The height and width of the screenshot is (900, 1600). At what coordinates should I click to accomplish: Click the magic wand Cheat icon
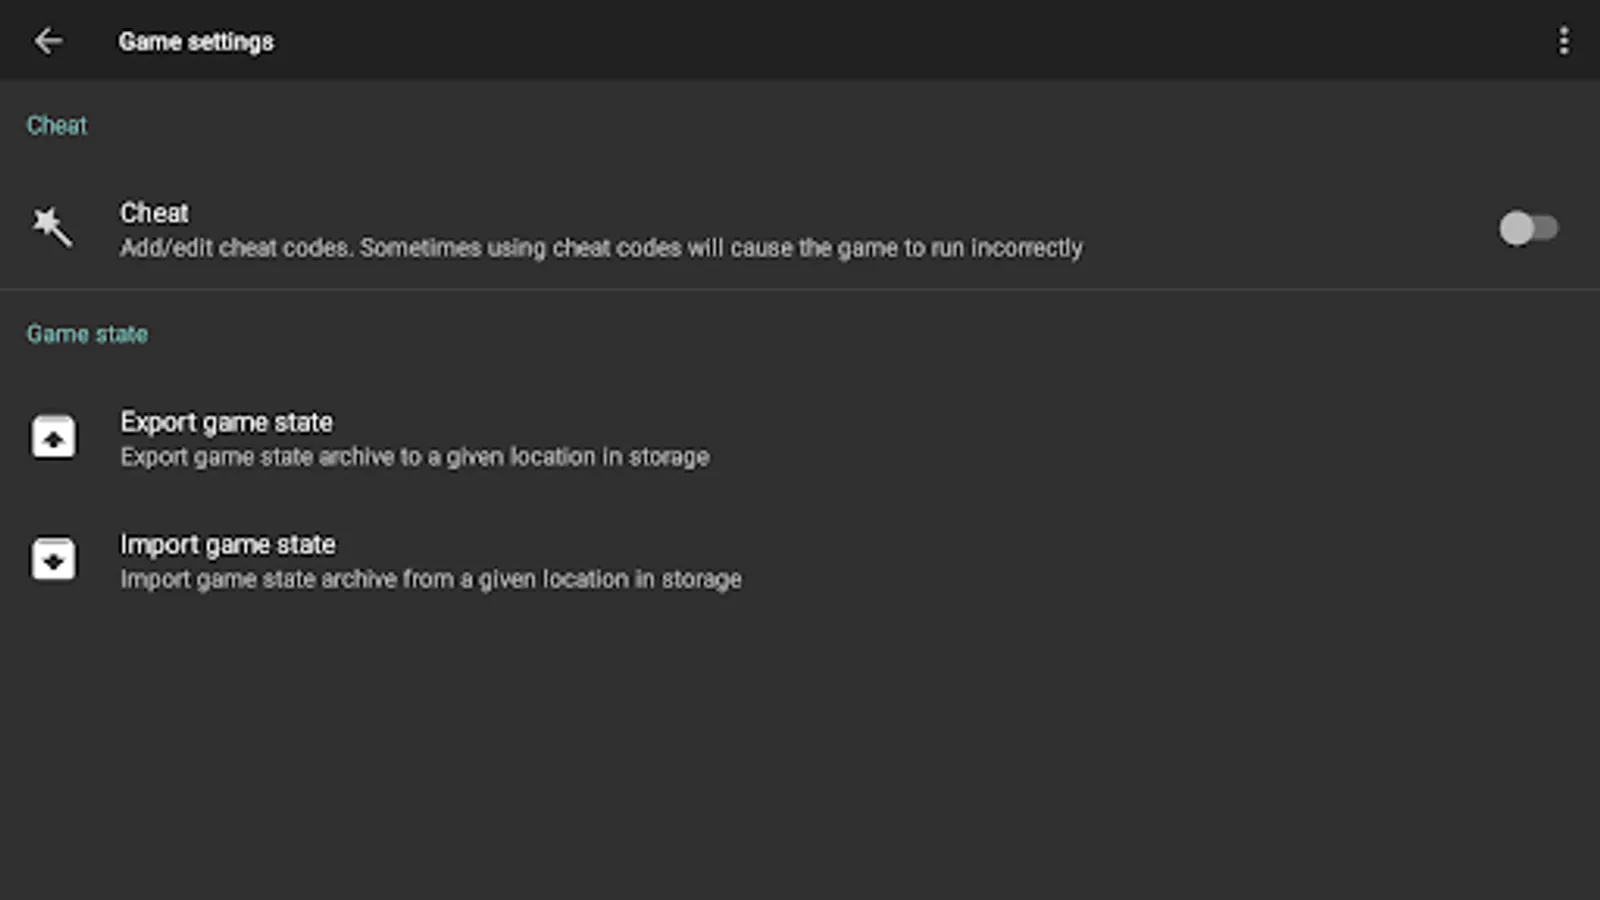click(x=52, y=228)
